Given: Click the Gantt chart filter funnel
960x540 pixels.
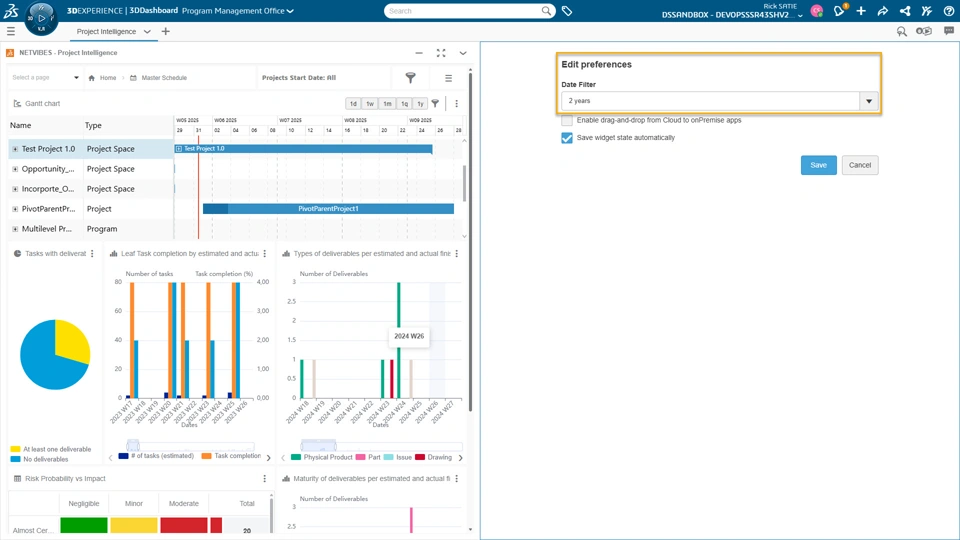Looking at the screenshot, I should 435,103.
